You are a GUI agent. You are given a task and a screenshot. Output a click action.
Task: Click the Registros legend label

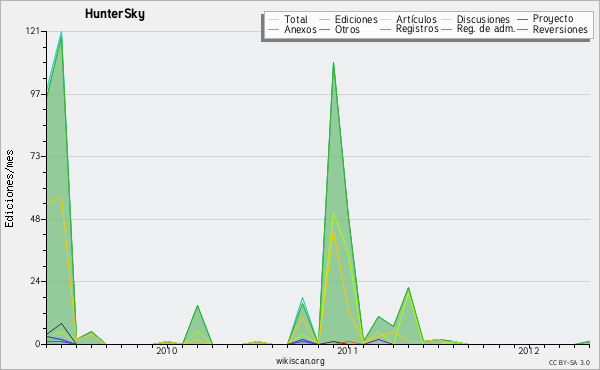417,29
